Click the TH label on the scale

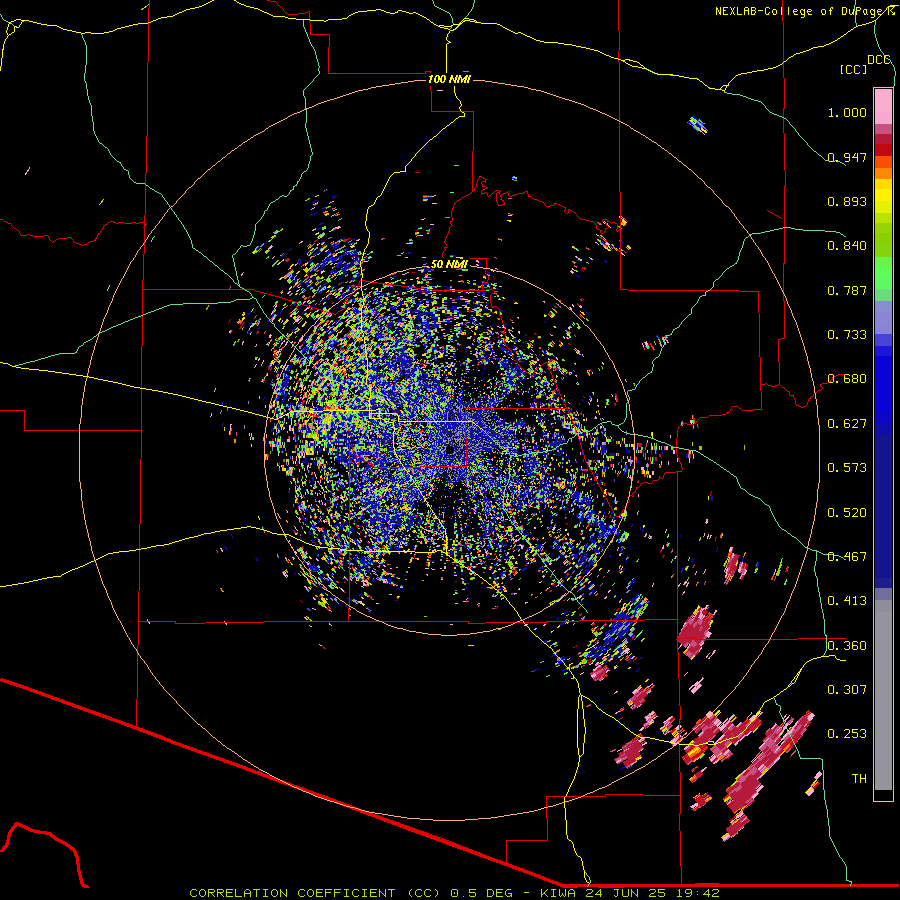coord(859,779)
